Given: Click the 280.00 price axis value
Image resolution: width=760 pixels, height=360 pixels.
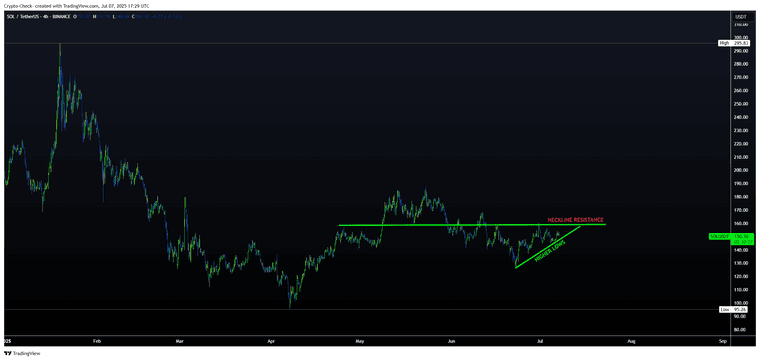Looking at the screenshot, I should coord(740,64).
